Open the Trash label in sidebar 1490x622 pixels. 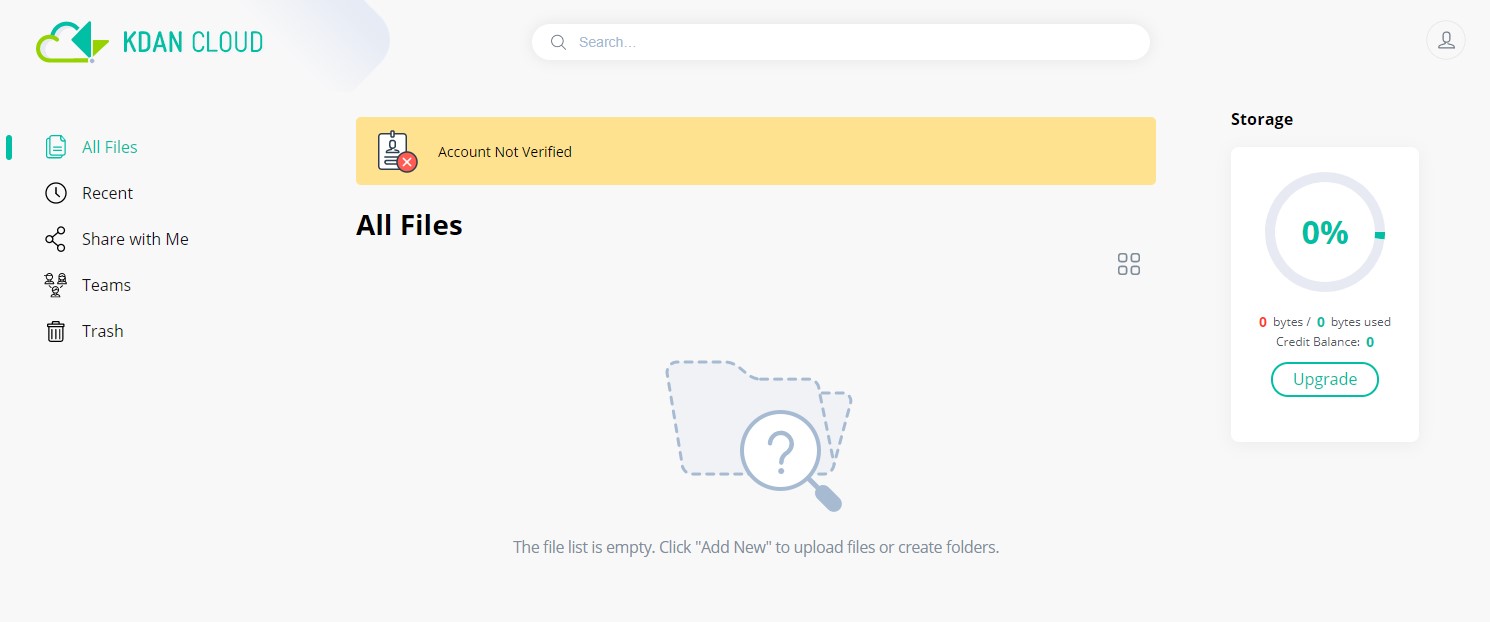(103, 331)
